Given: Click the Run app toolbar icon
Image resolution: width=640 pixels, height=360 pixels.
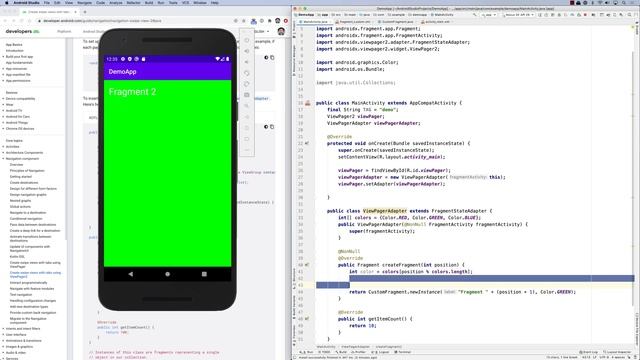Looking at the screenshot, I should [540, 15].
